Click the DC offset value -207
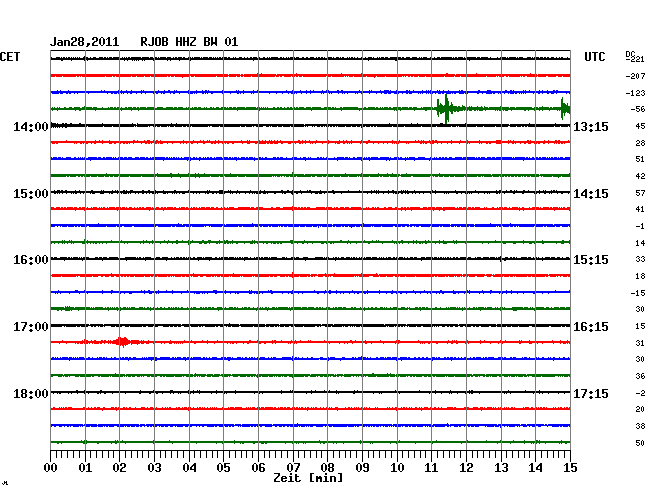 (635, 76)
